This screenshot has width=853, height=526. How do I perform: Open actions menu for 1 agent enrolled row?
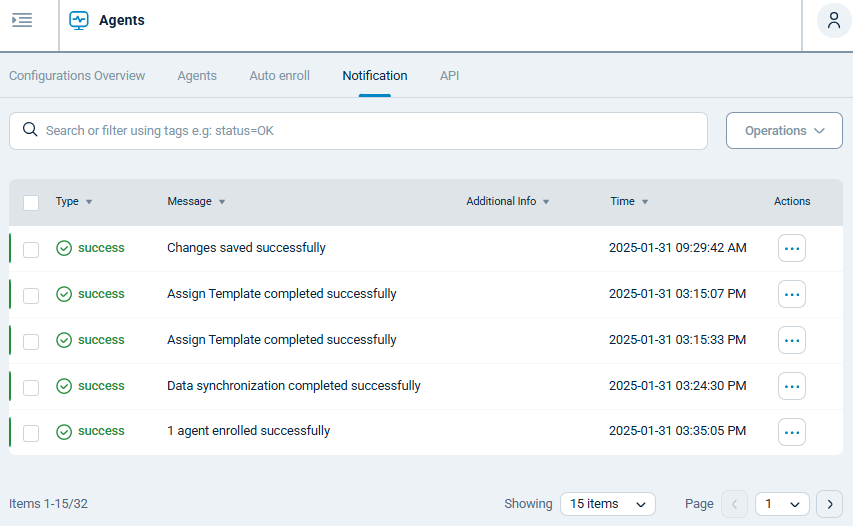791,432
